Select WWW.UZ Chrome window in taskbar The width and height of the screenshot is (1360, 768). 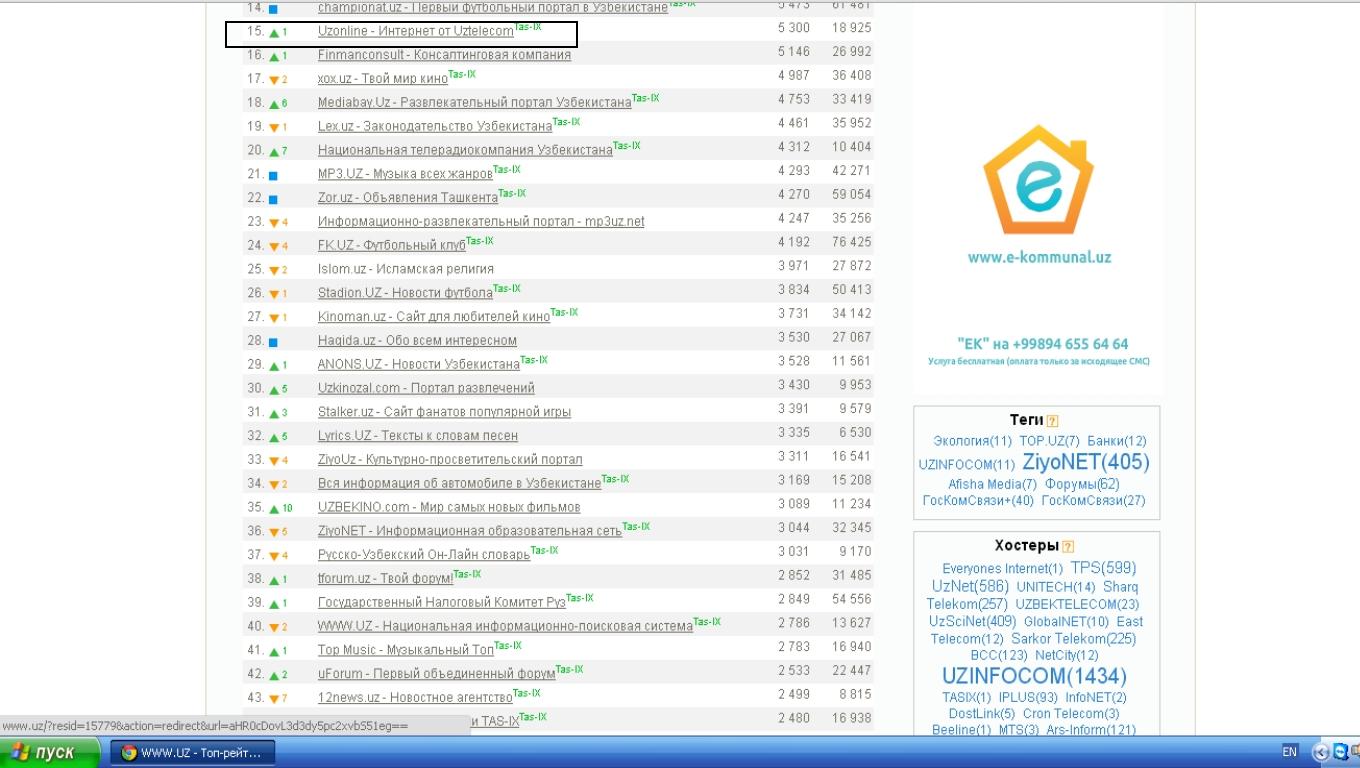pos(191,752)
